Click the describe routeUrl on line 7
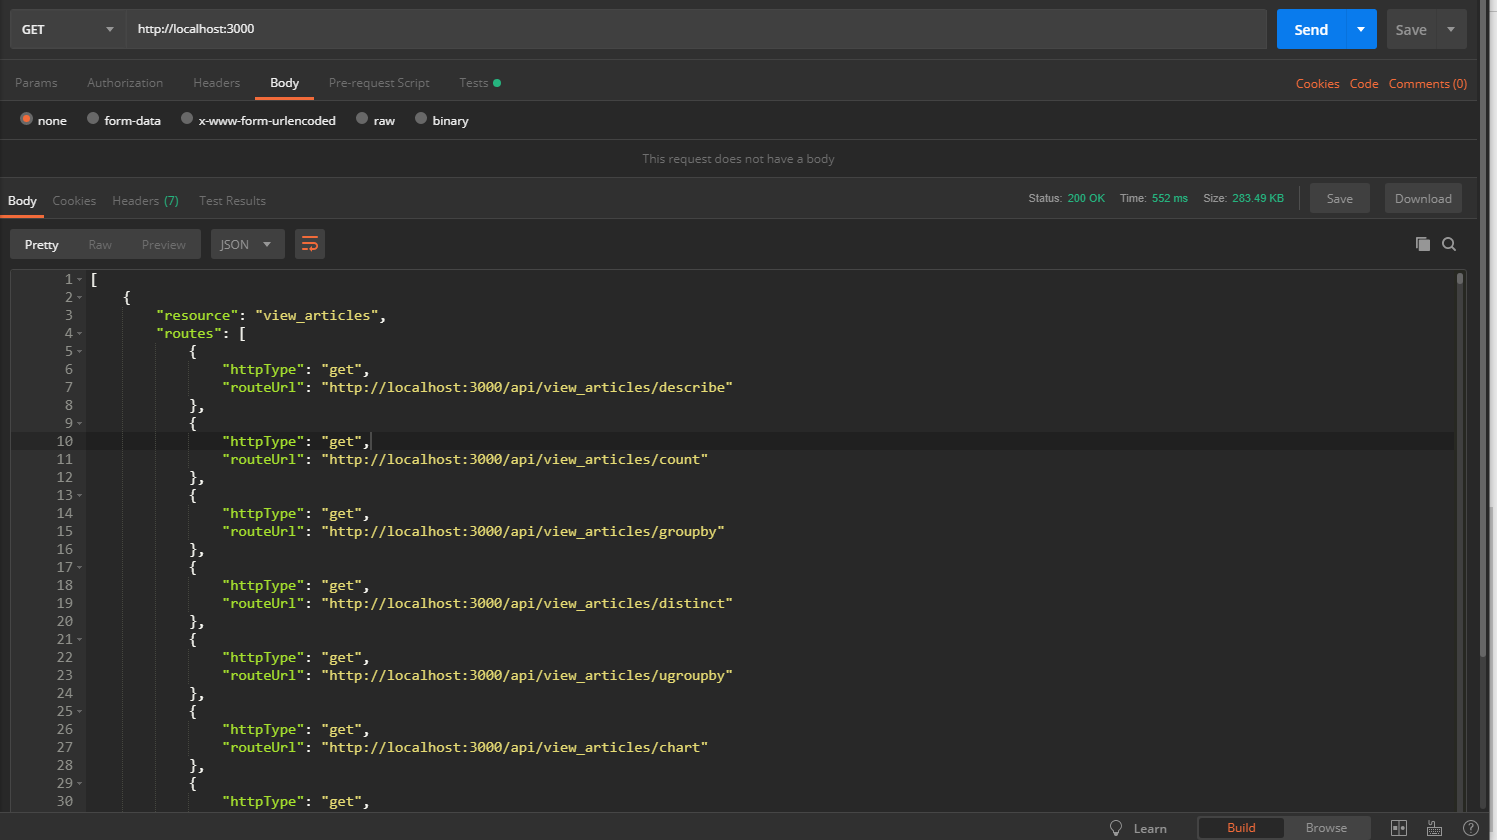The width and height of the screenshot is (1497, 840). coord(527,387)
